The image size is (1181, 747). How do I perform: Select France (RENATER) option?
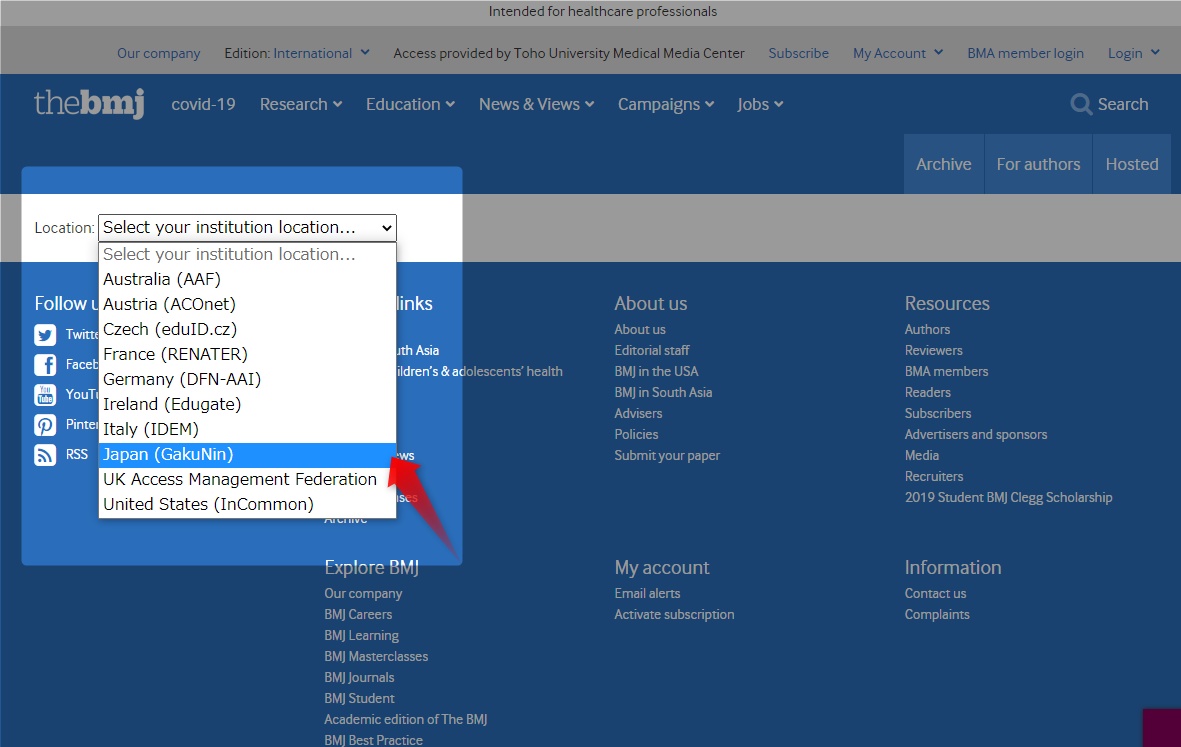coord(247,354)
